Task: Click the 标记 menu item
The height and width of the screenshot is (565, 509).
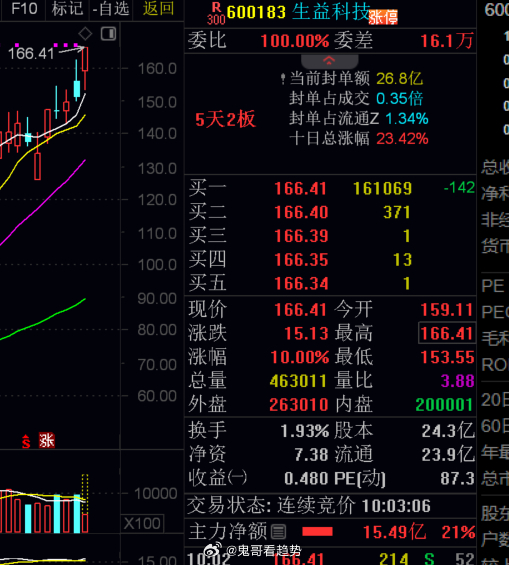Action: 67,9
